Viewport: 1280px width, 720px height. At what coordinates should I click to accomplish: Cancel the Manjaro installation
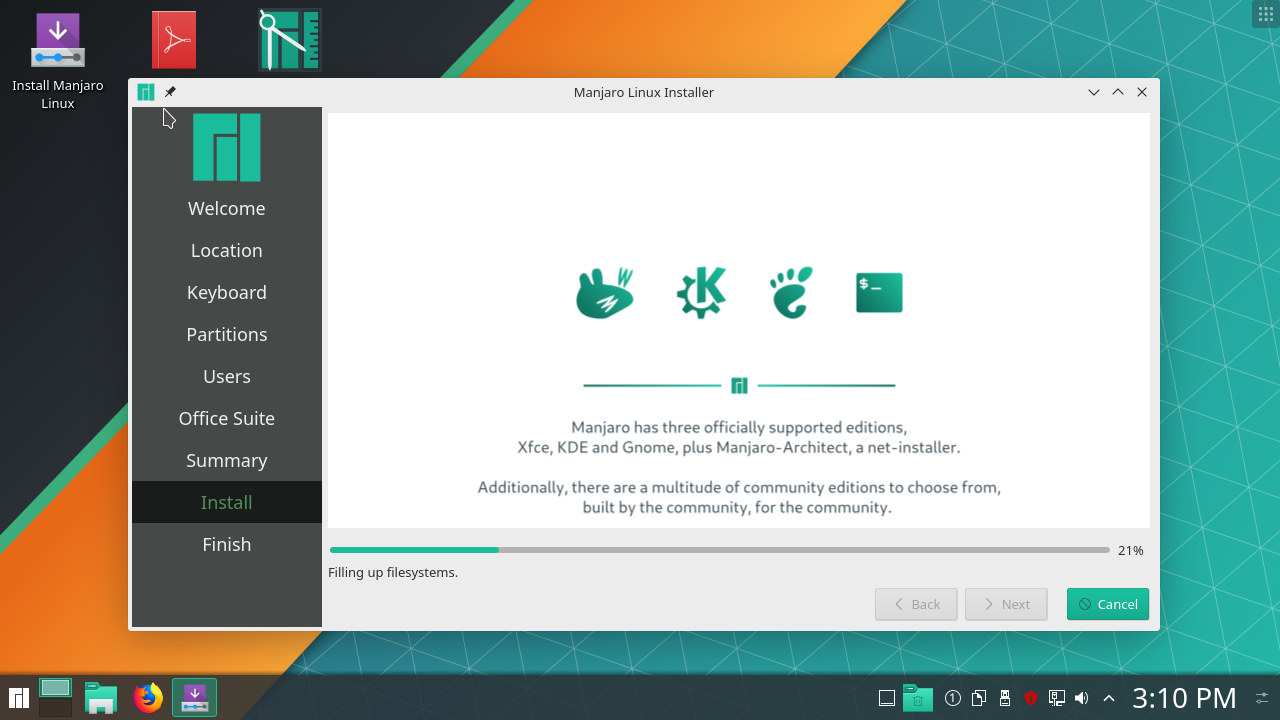click(1107, 604)
